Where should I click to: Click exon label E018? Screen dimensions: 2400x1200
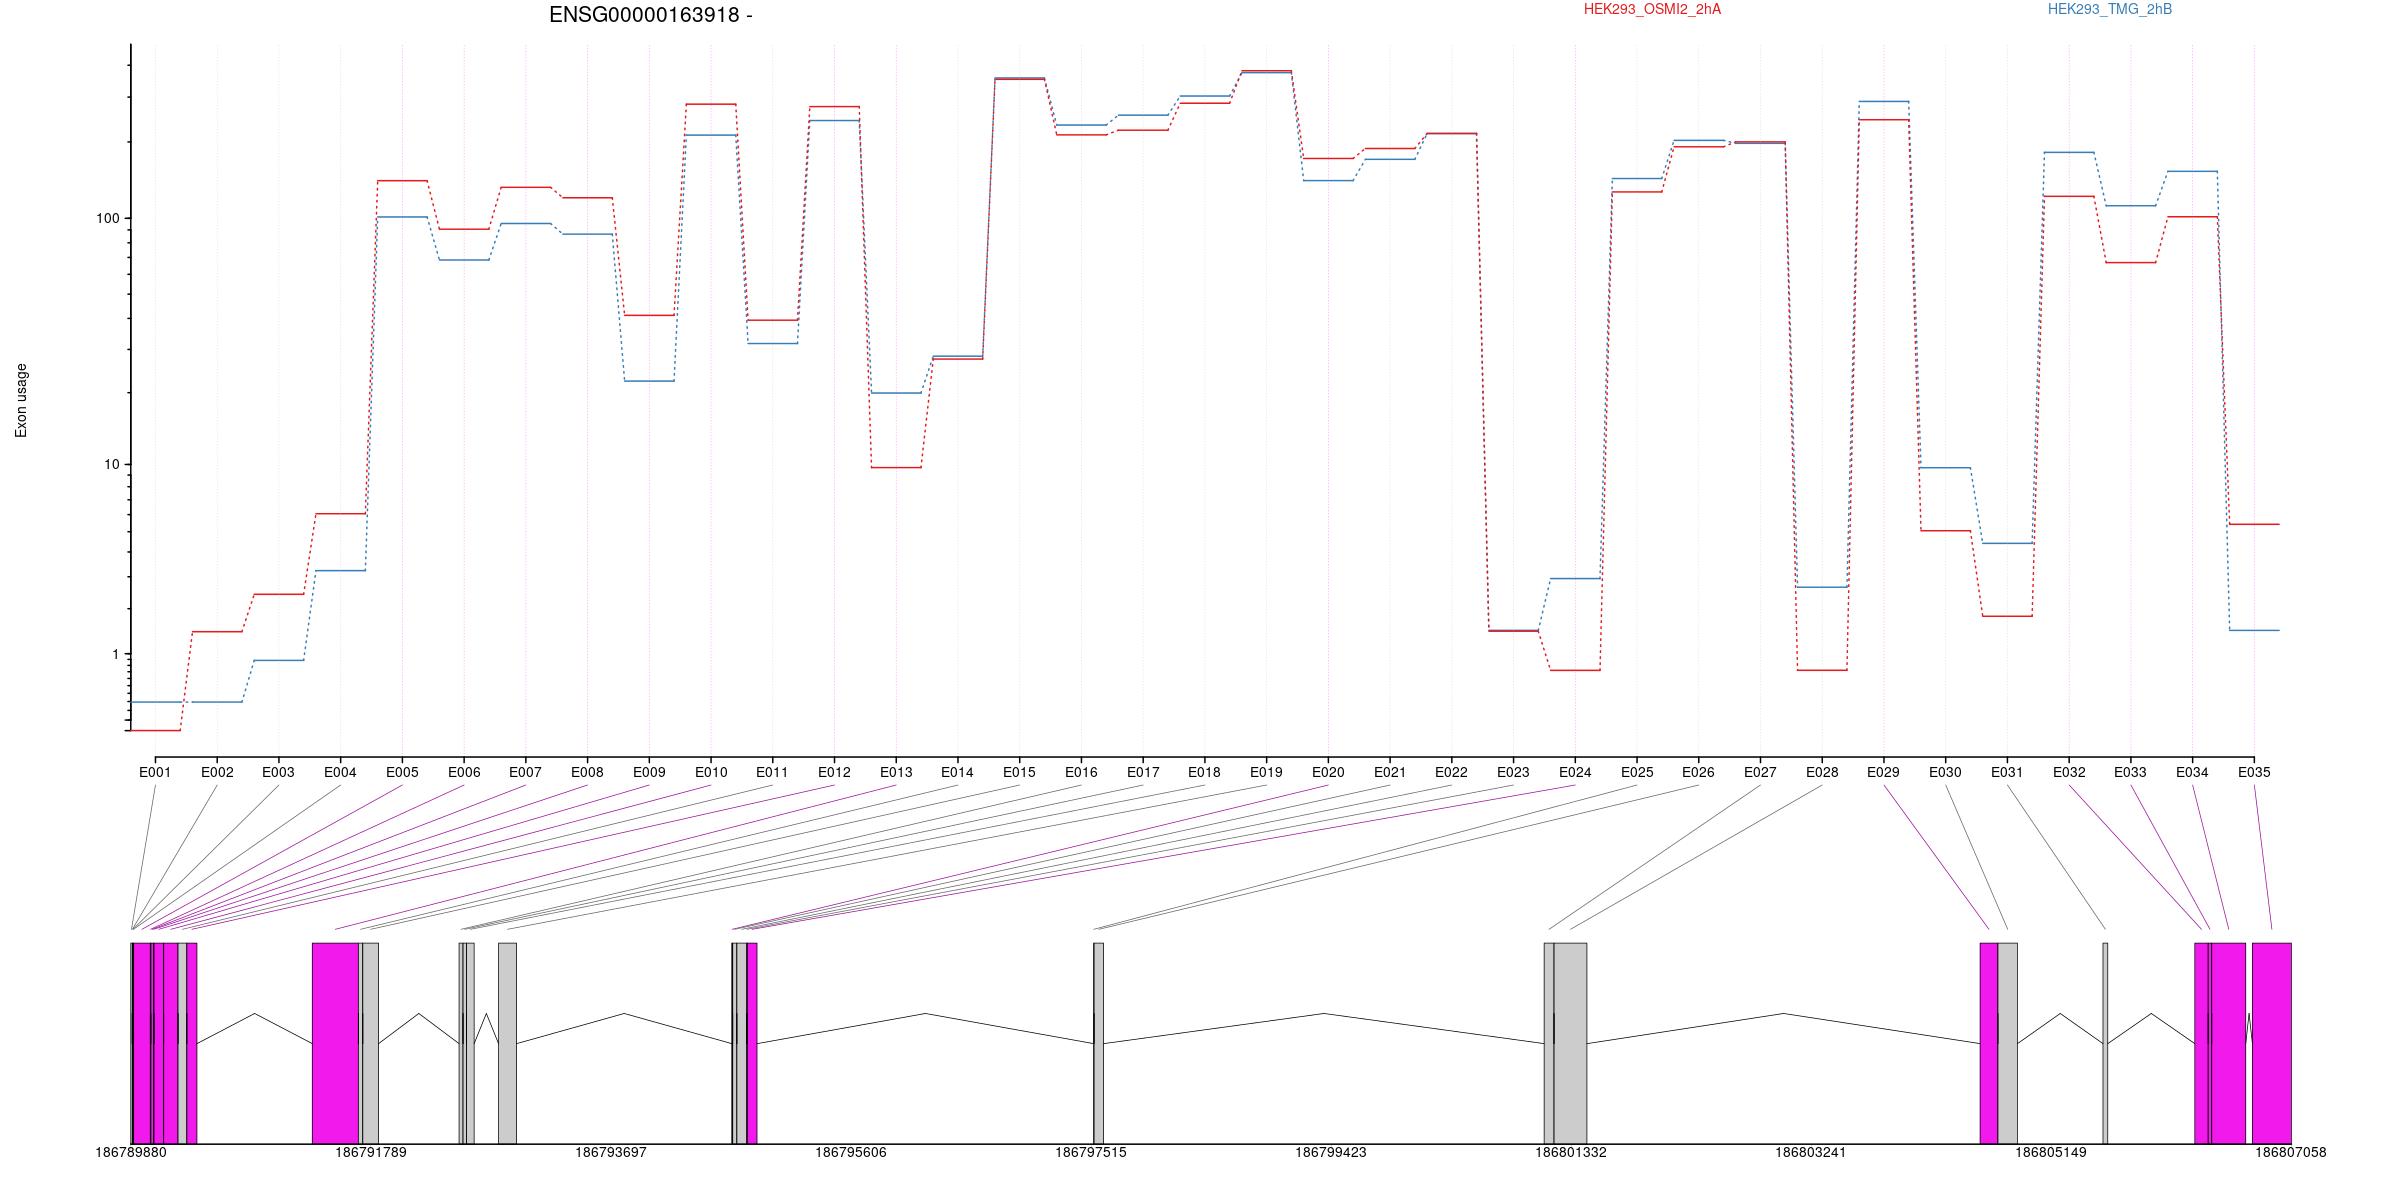click(x=1204, y=772)
